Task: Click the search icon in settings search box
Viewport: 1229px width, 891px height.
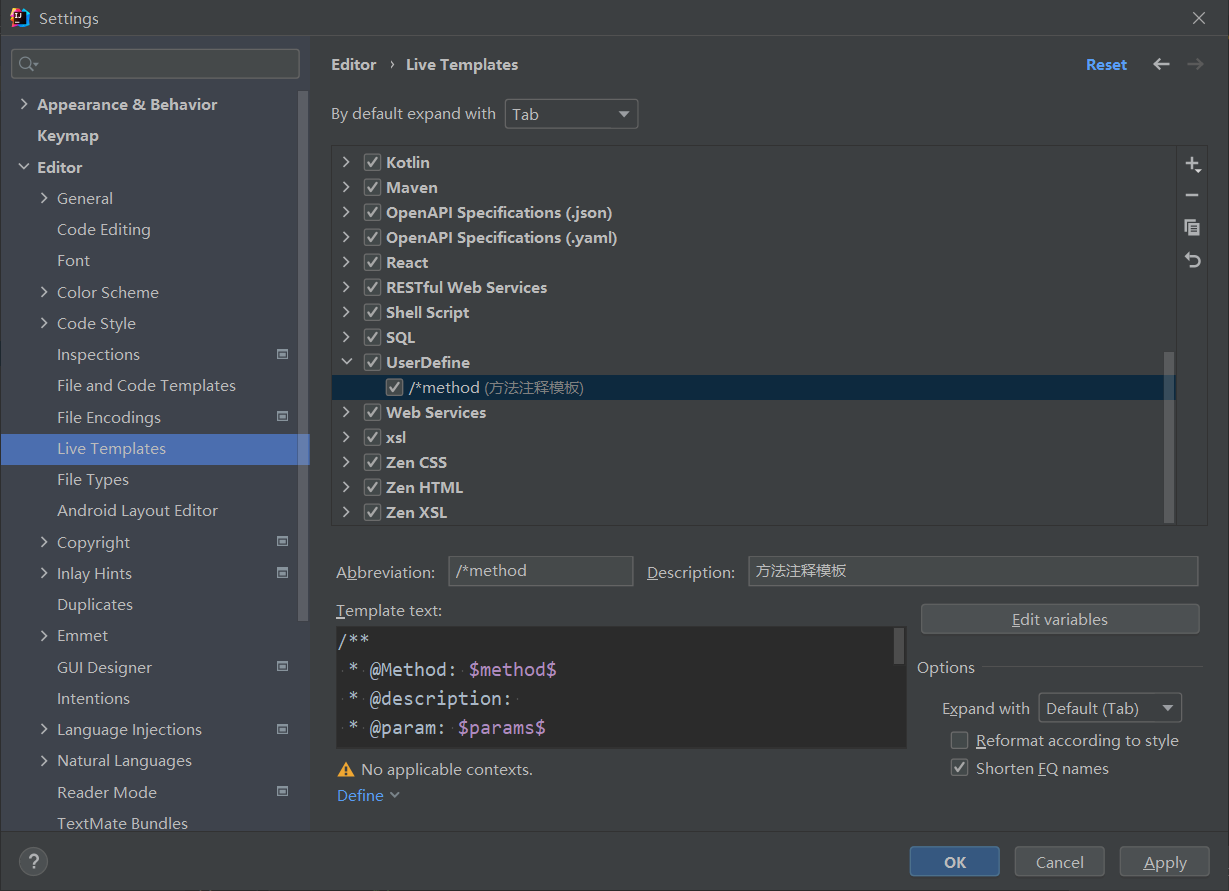Action: [x=27, y=64]
